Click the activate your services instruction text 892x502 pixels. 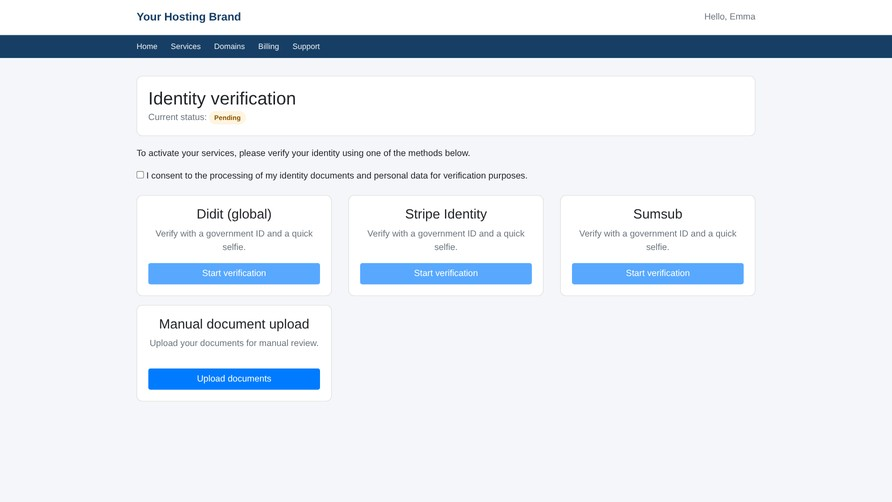click(x=303, y=153)
